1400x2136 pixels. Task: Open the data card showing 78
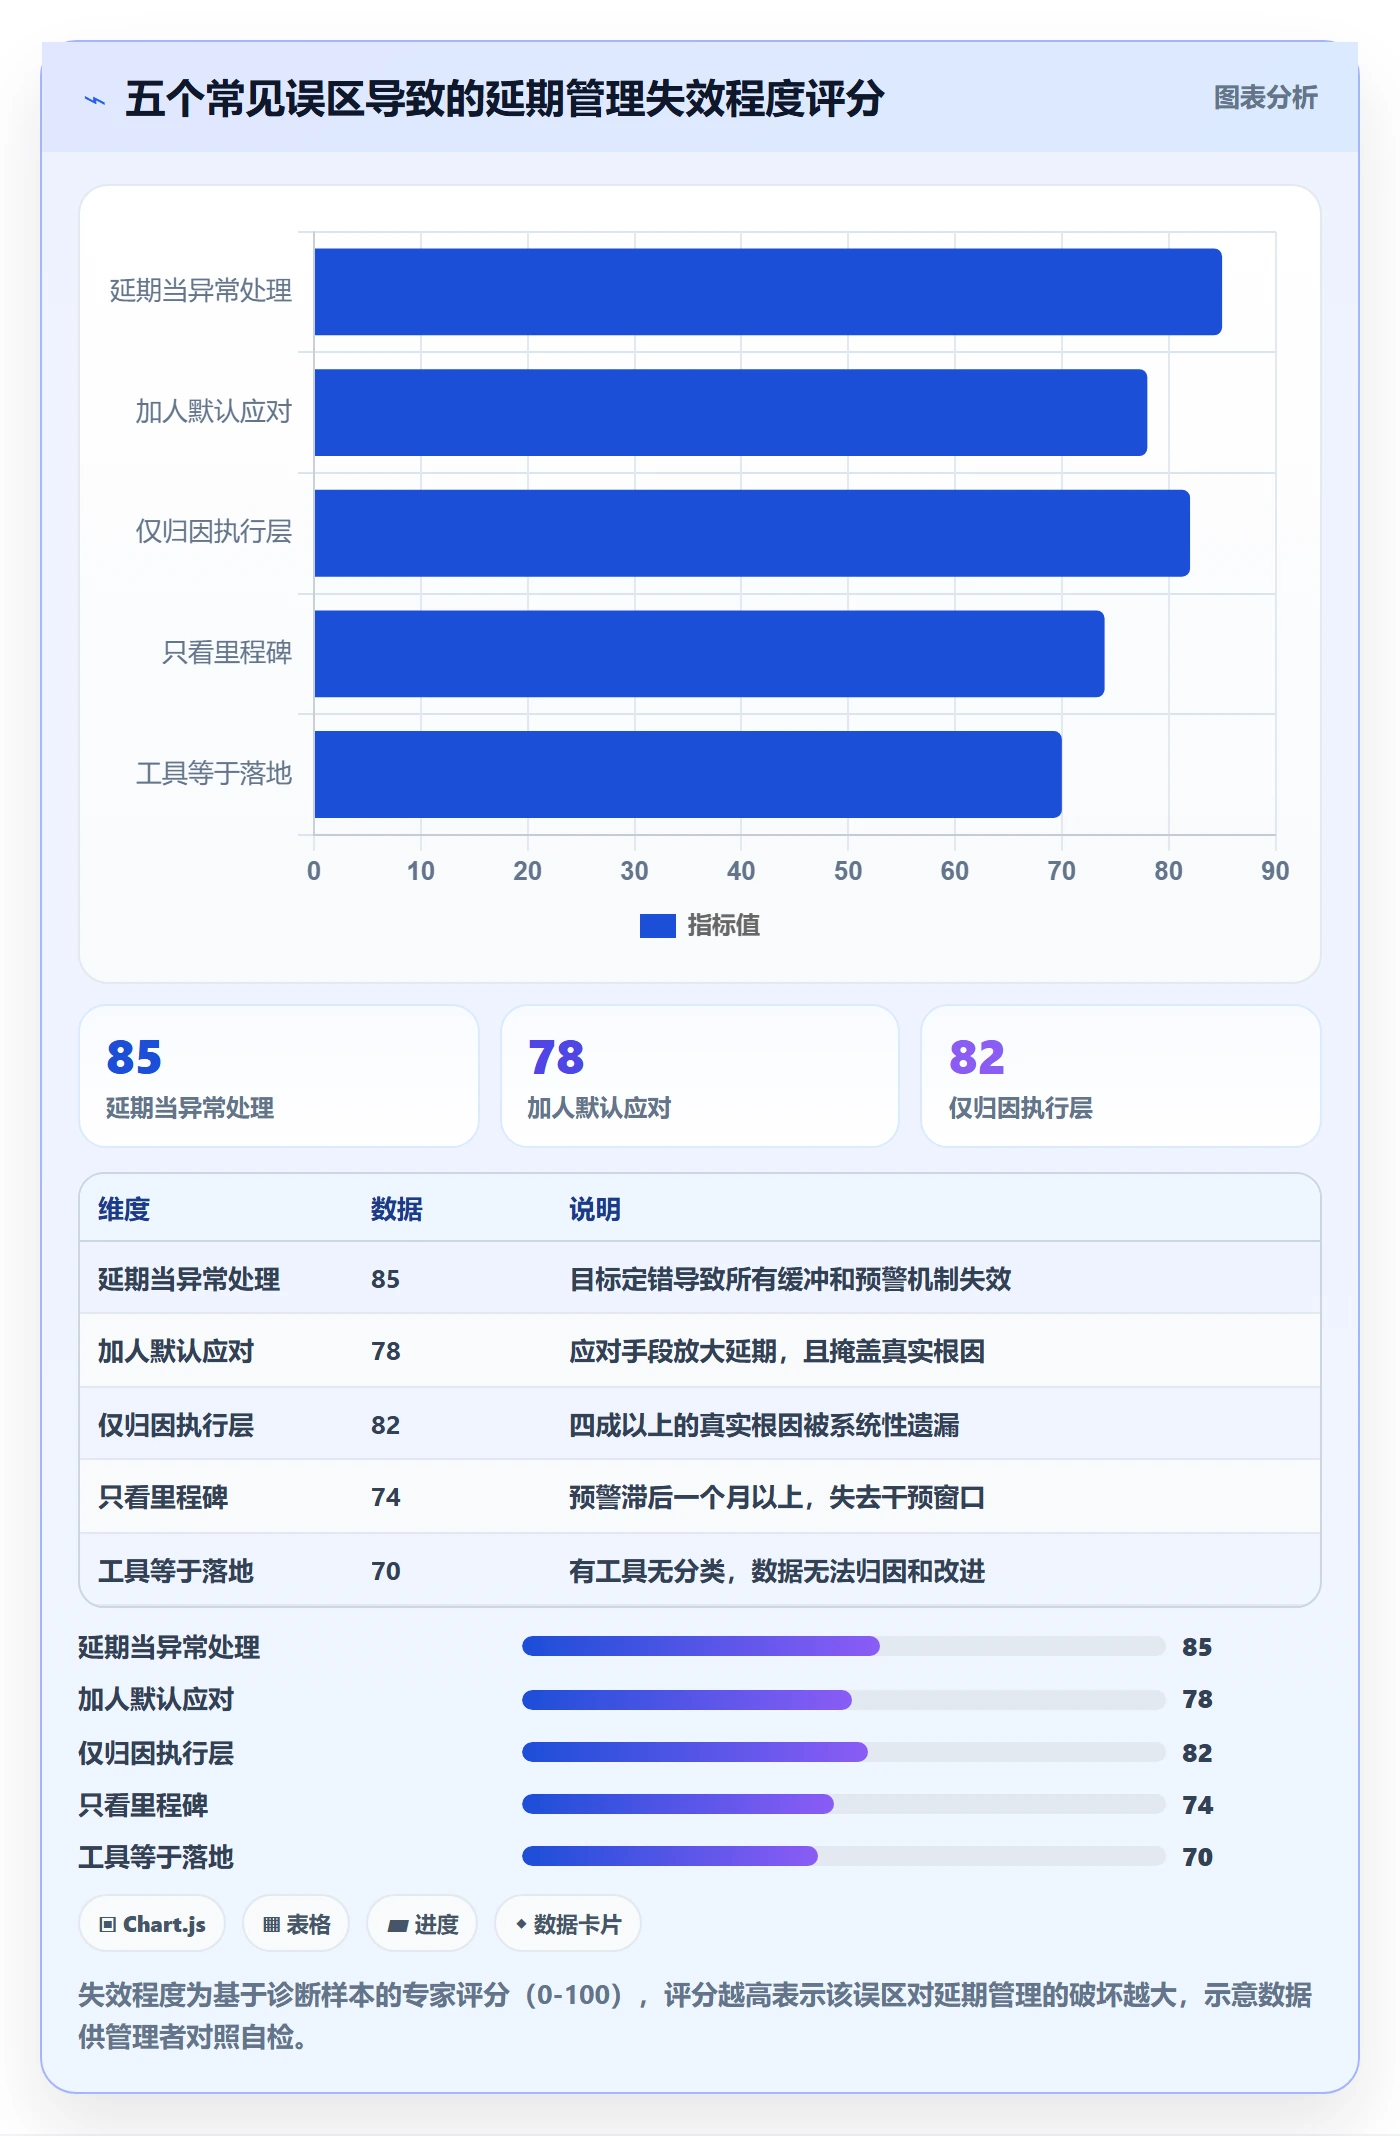pyautogui.click(x=700, y=1076)
